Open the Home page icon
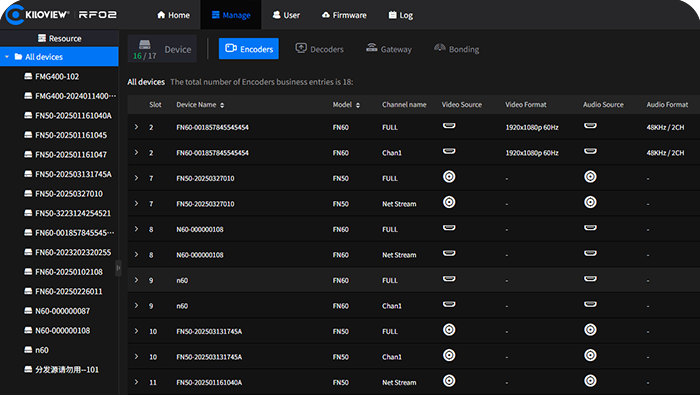The image size is (700, 395). pyautogui.click(x=161, y=15)
